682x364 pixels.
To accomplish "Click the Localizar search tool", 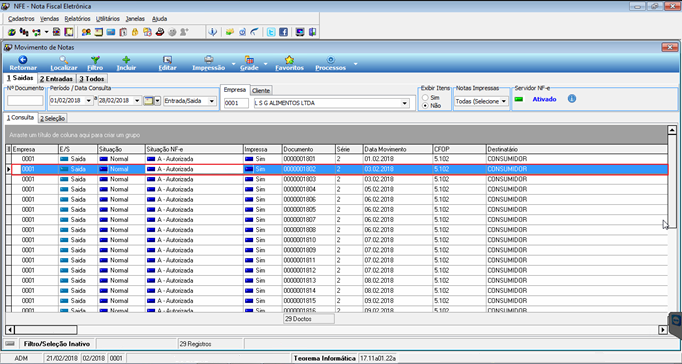I will pos(64,63).
